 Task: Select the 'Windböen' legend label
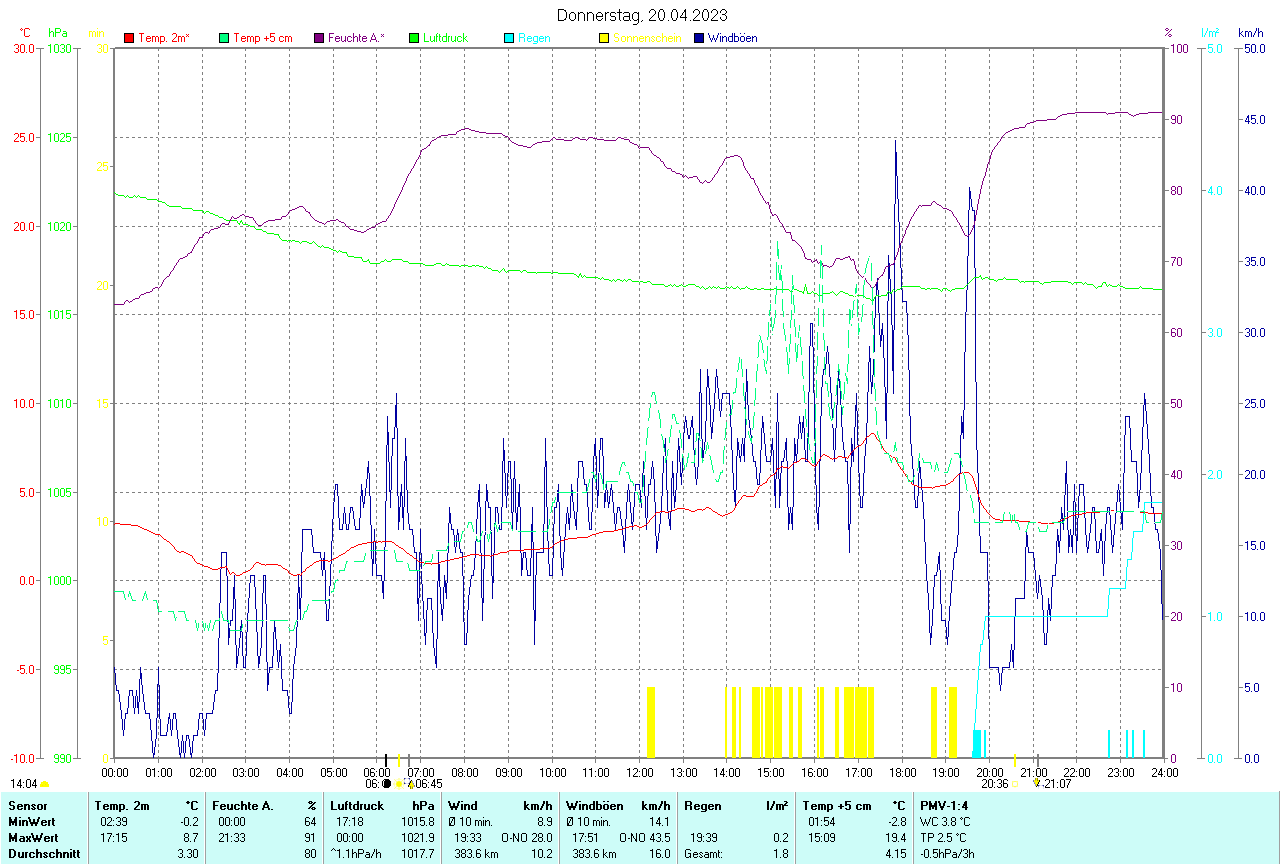732,38
